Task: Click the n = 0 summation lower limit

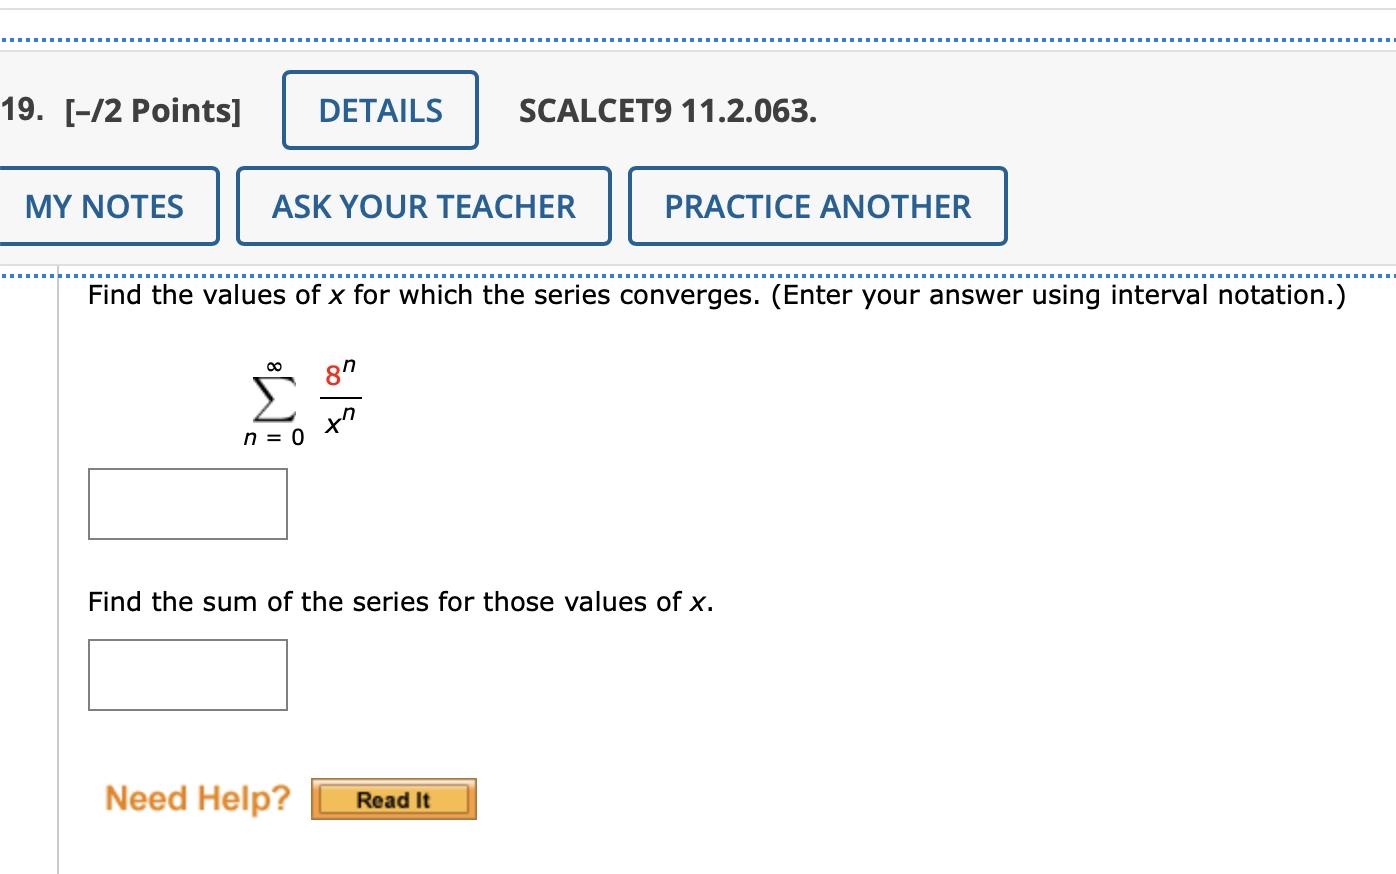Action: [272, 436]
